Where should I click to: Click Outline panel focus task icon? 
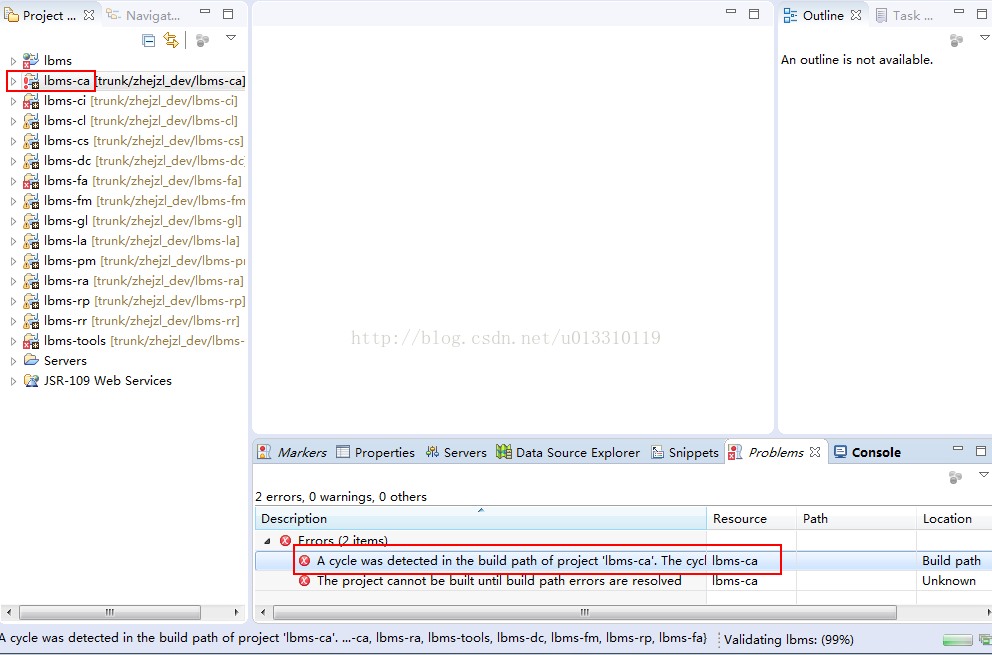[x=956, y=41]
